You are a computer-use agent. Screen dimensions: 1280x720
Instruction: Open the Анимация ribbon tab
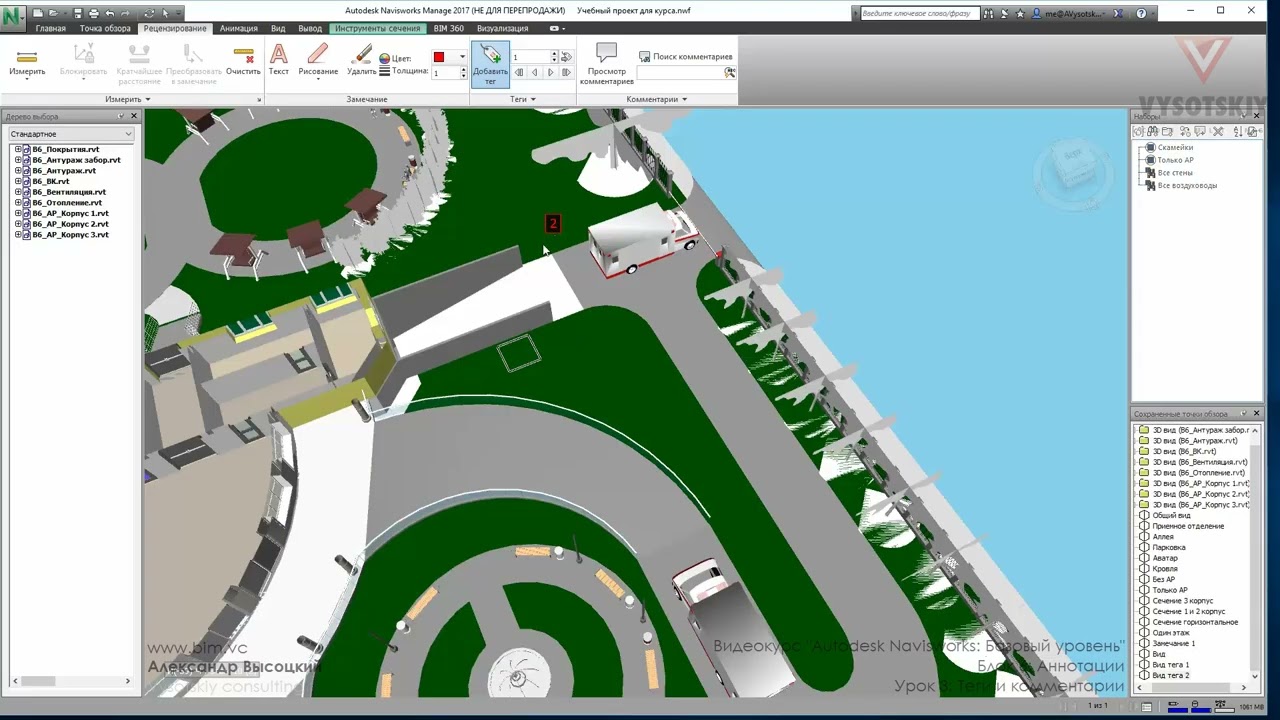pos(239,29)
